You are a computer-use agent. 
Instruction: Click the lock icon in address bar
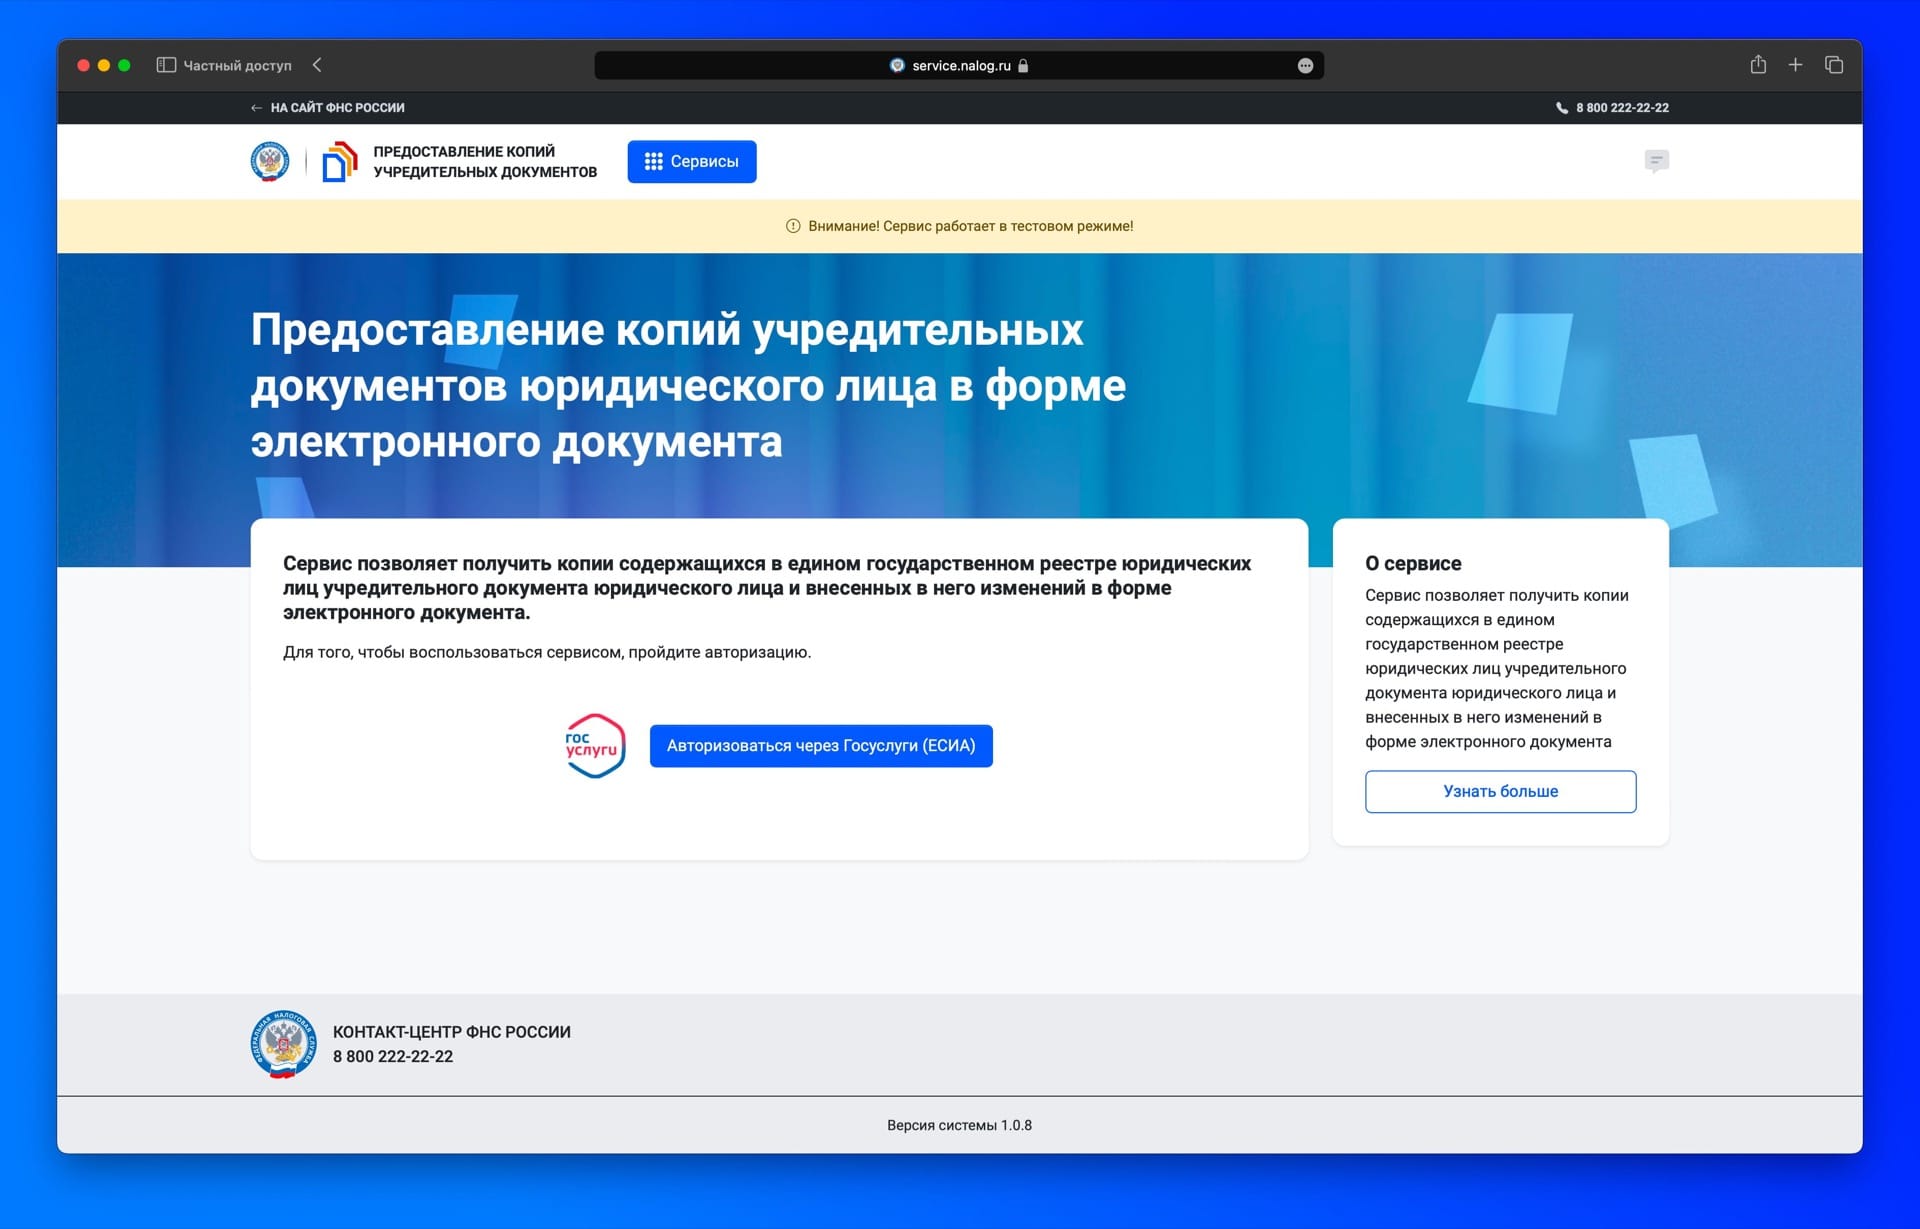[x=1023, y=66]
